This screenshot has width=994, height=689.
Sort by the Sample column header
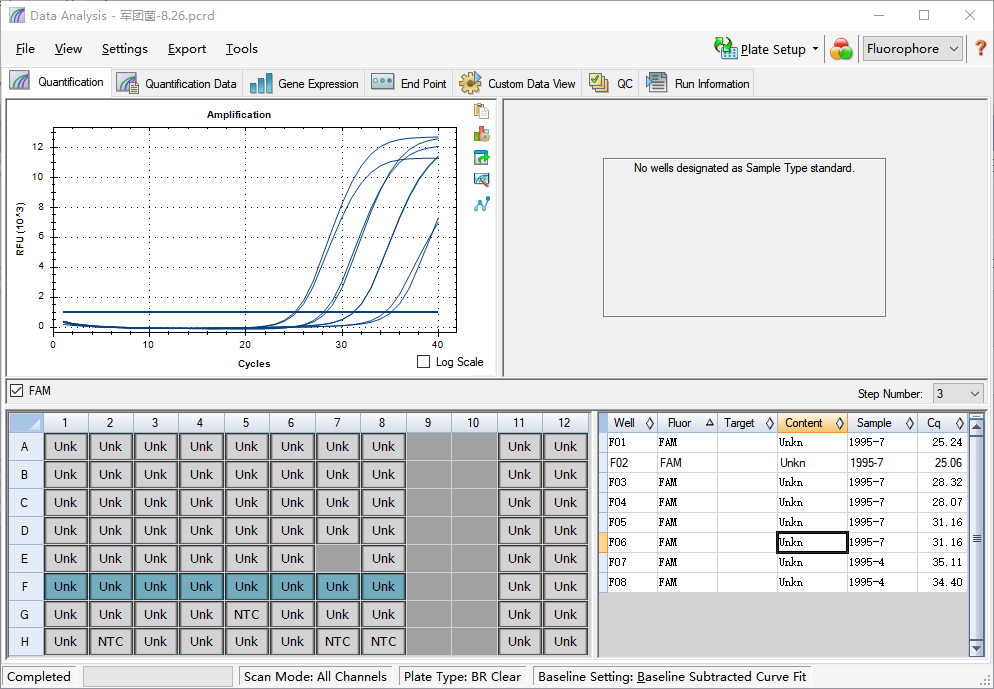pyautogui.click(x=882, y=423)
